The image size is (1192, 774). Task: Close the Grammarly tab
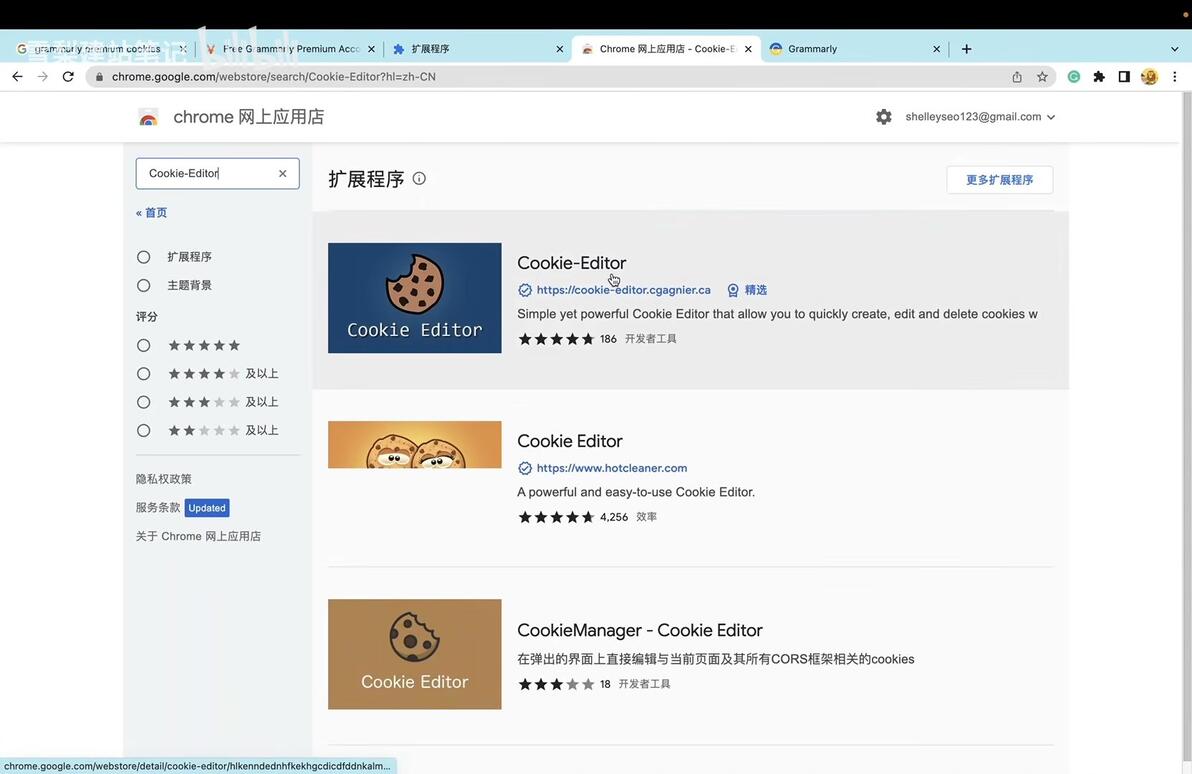[937, 49]
